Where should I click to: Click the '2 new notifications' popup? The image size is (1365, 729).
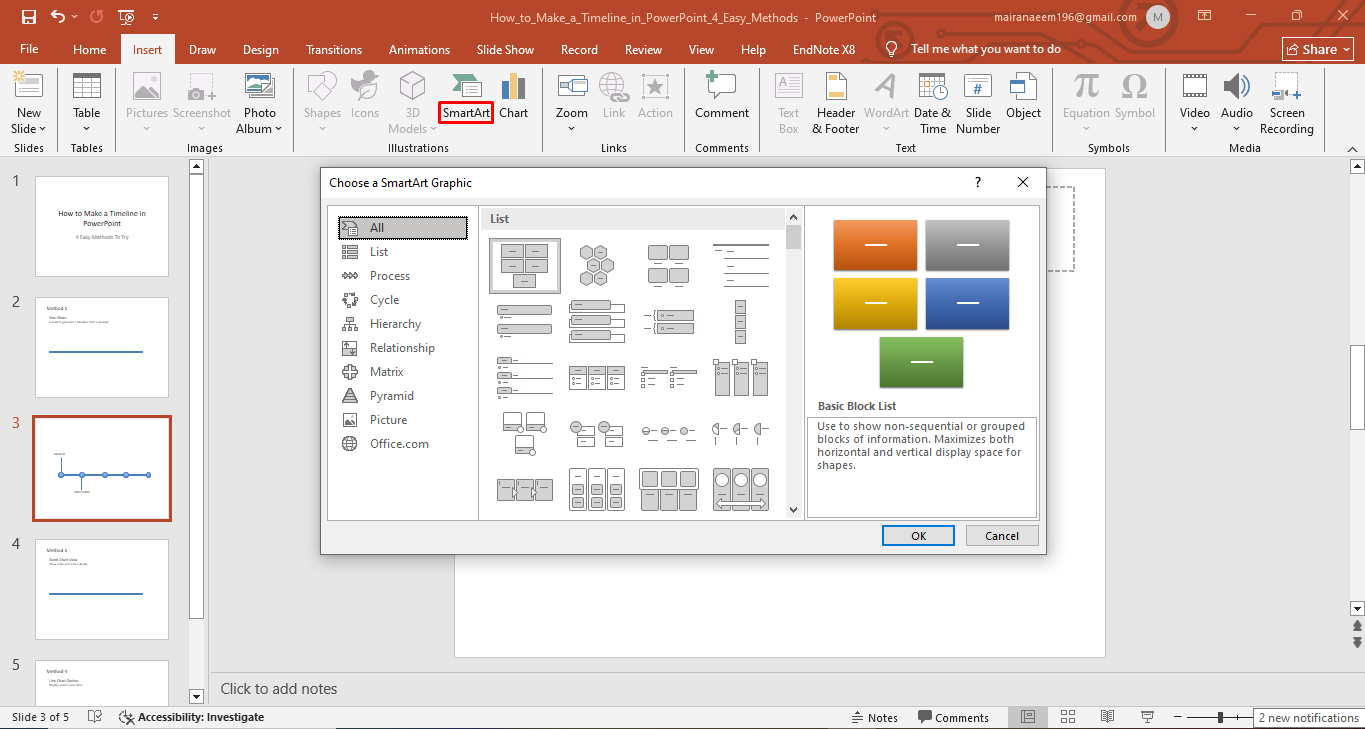point(1308,717)
